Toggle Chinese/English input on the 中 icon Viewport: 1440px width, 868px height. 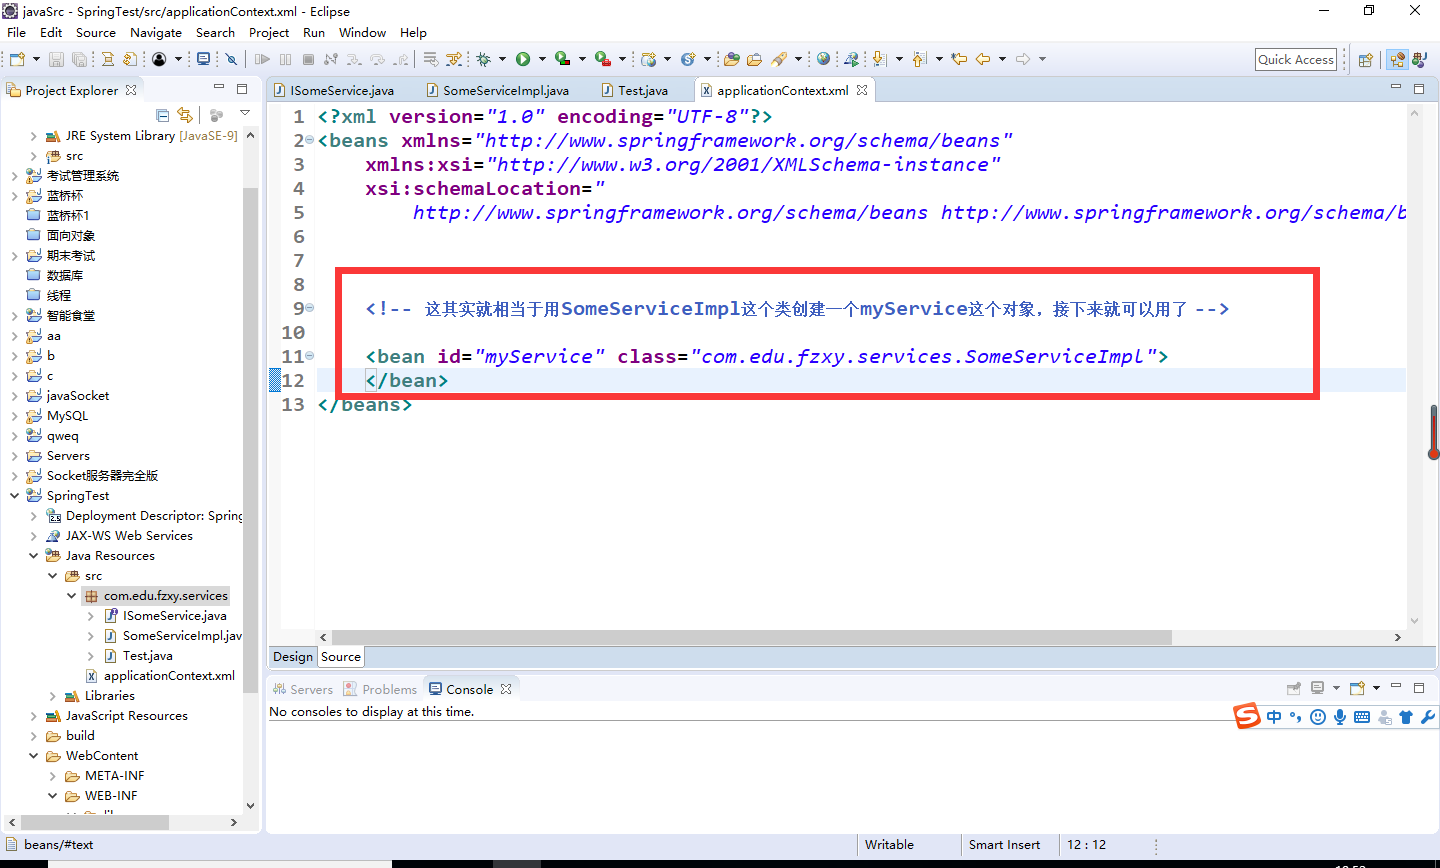(1273, 717)
